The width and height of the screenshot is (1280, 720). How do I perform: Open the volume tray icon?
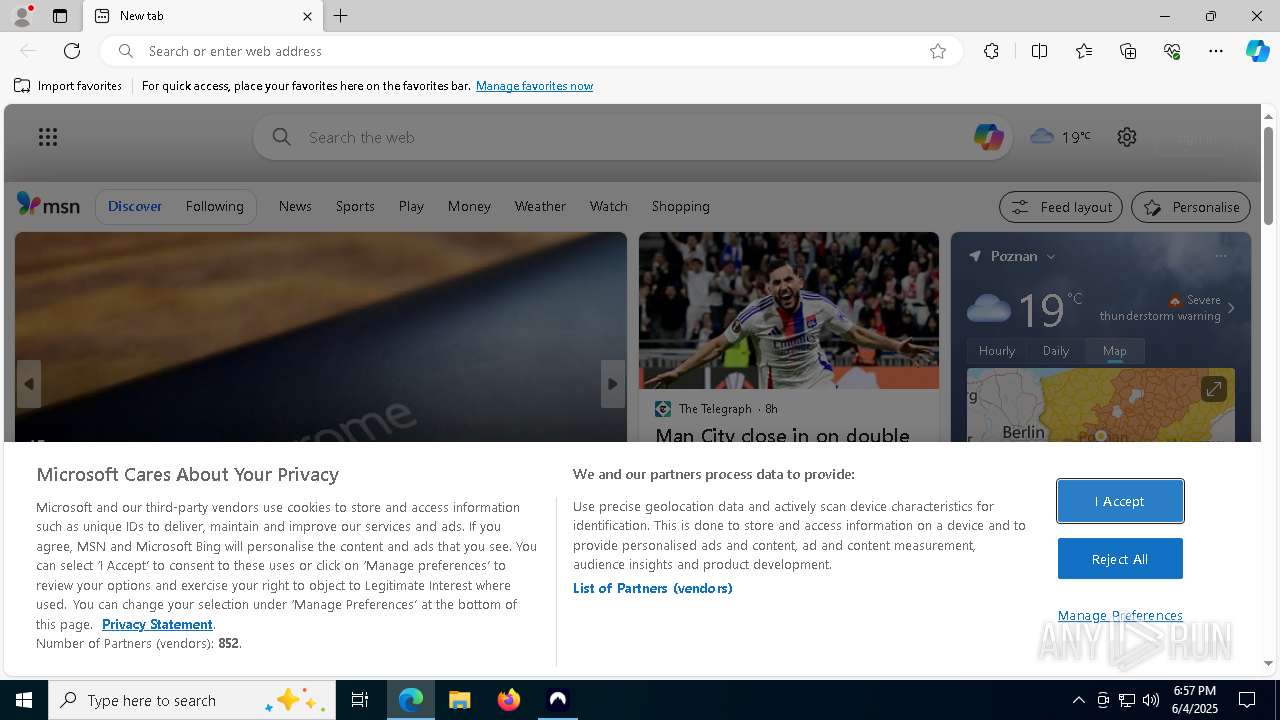(1150, 700)
